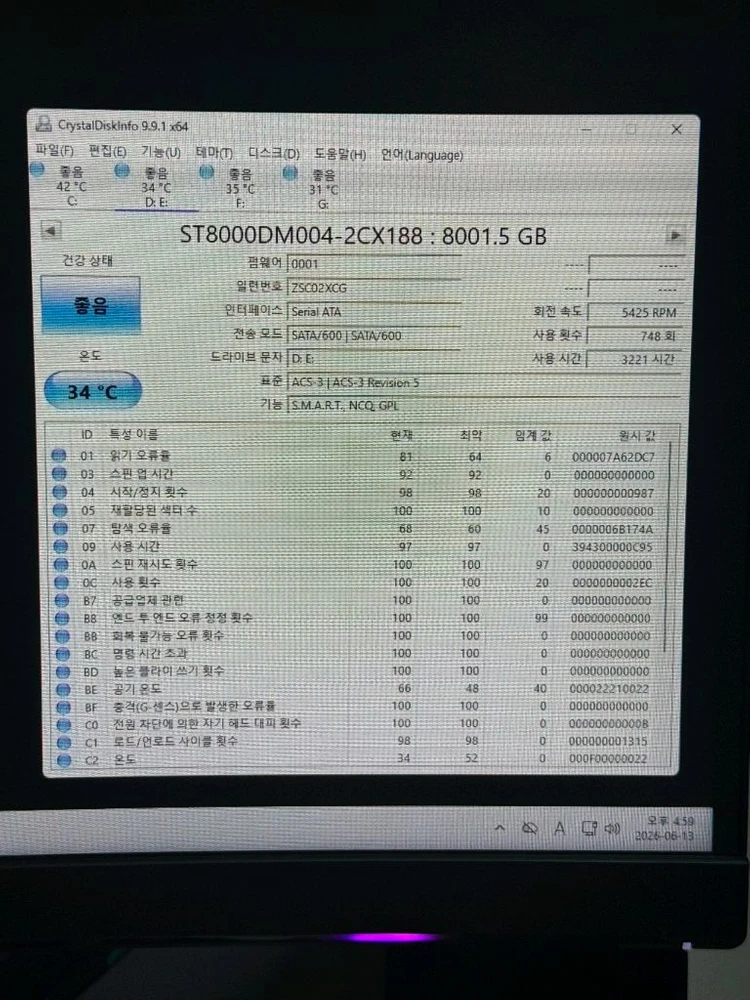Image resolution: width=750 pixels, height=1000 pixels.
Task: Click raw value 000F00000022
Action: pyautogui.click(x=608, y=758)
